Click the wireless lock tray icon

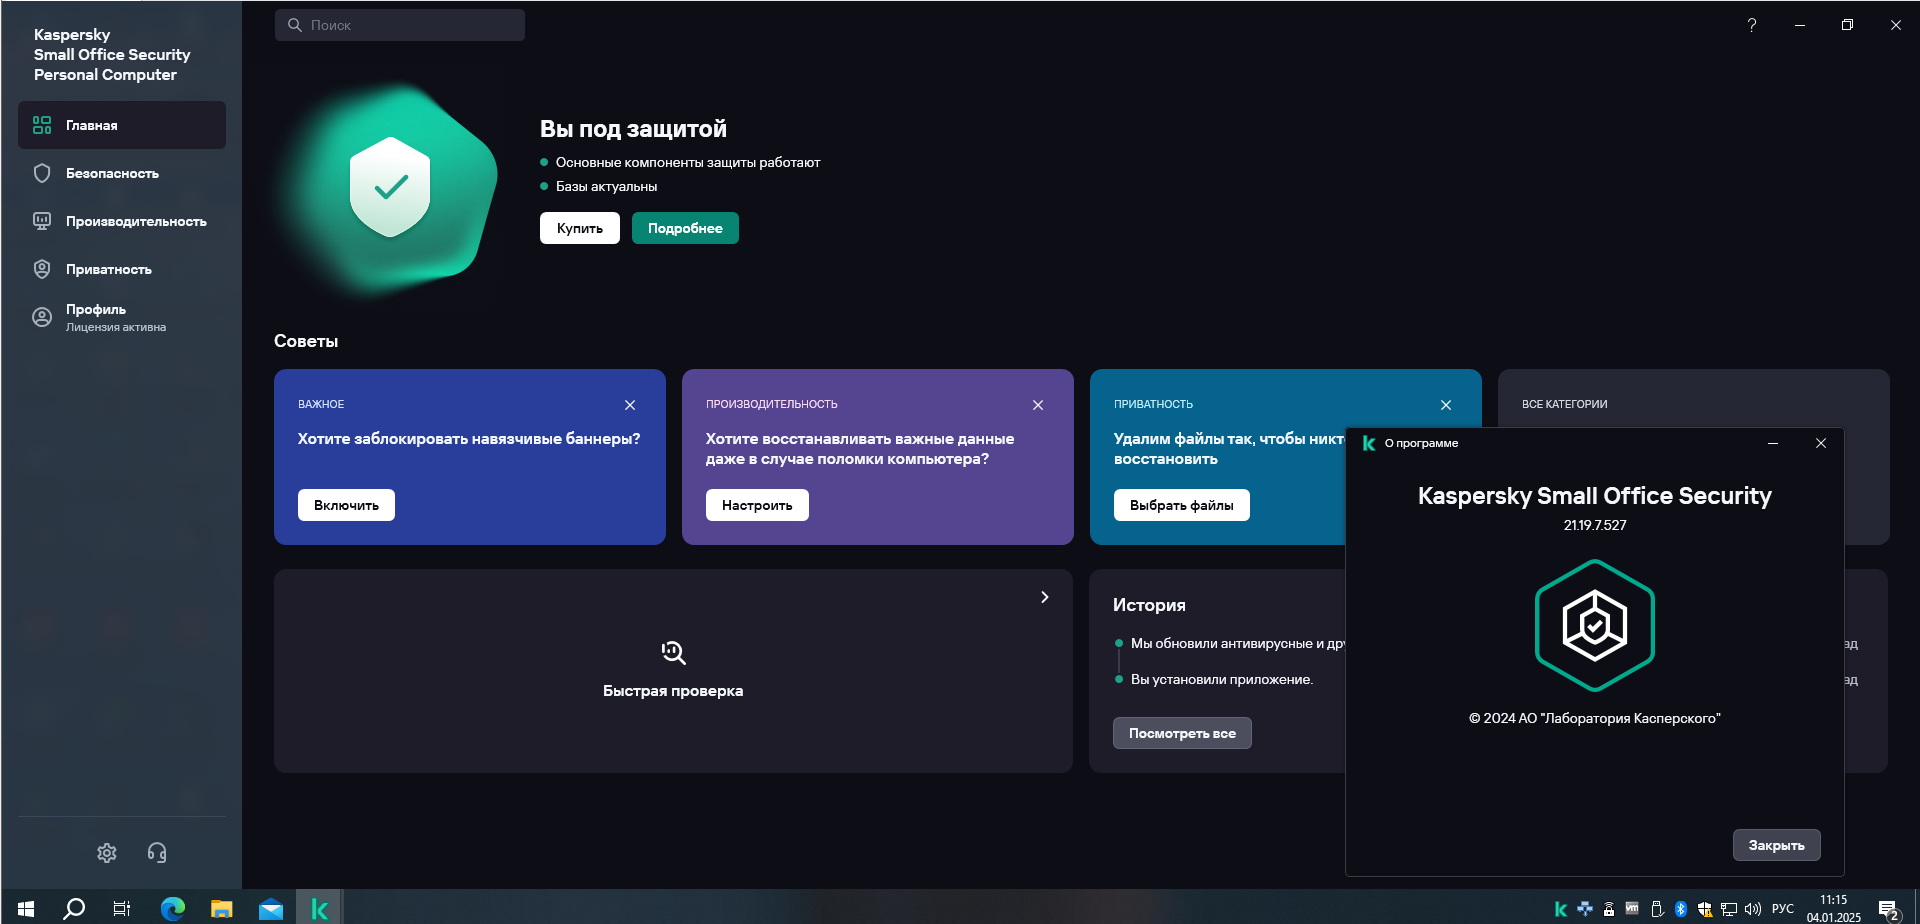pyautogui.click(x=1609, y=909)
